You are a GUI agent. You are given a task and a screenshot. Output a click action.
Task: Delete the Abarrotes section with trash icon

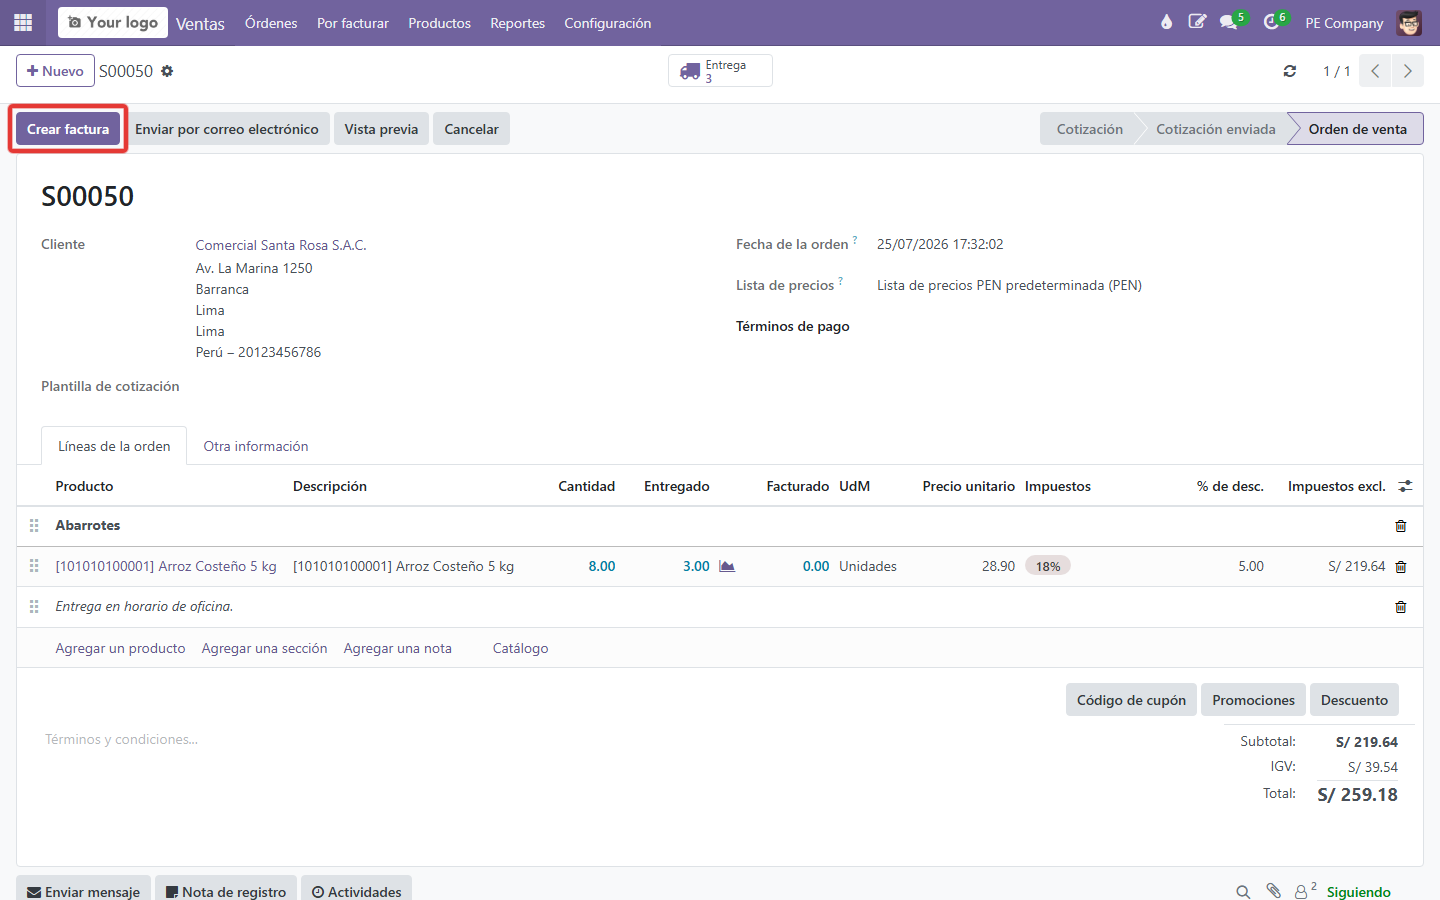coord(1400,526)
